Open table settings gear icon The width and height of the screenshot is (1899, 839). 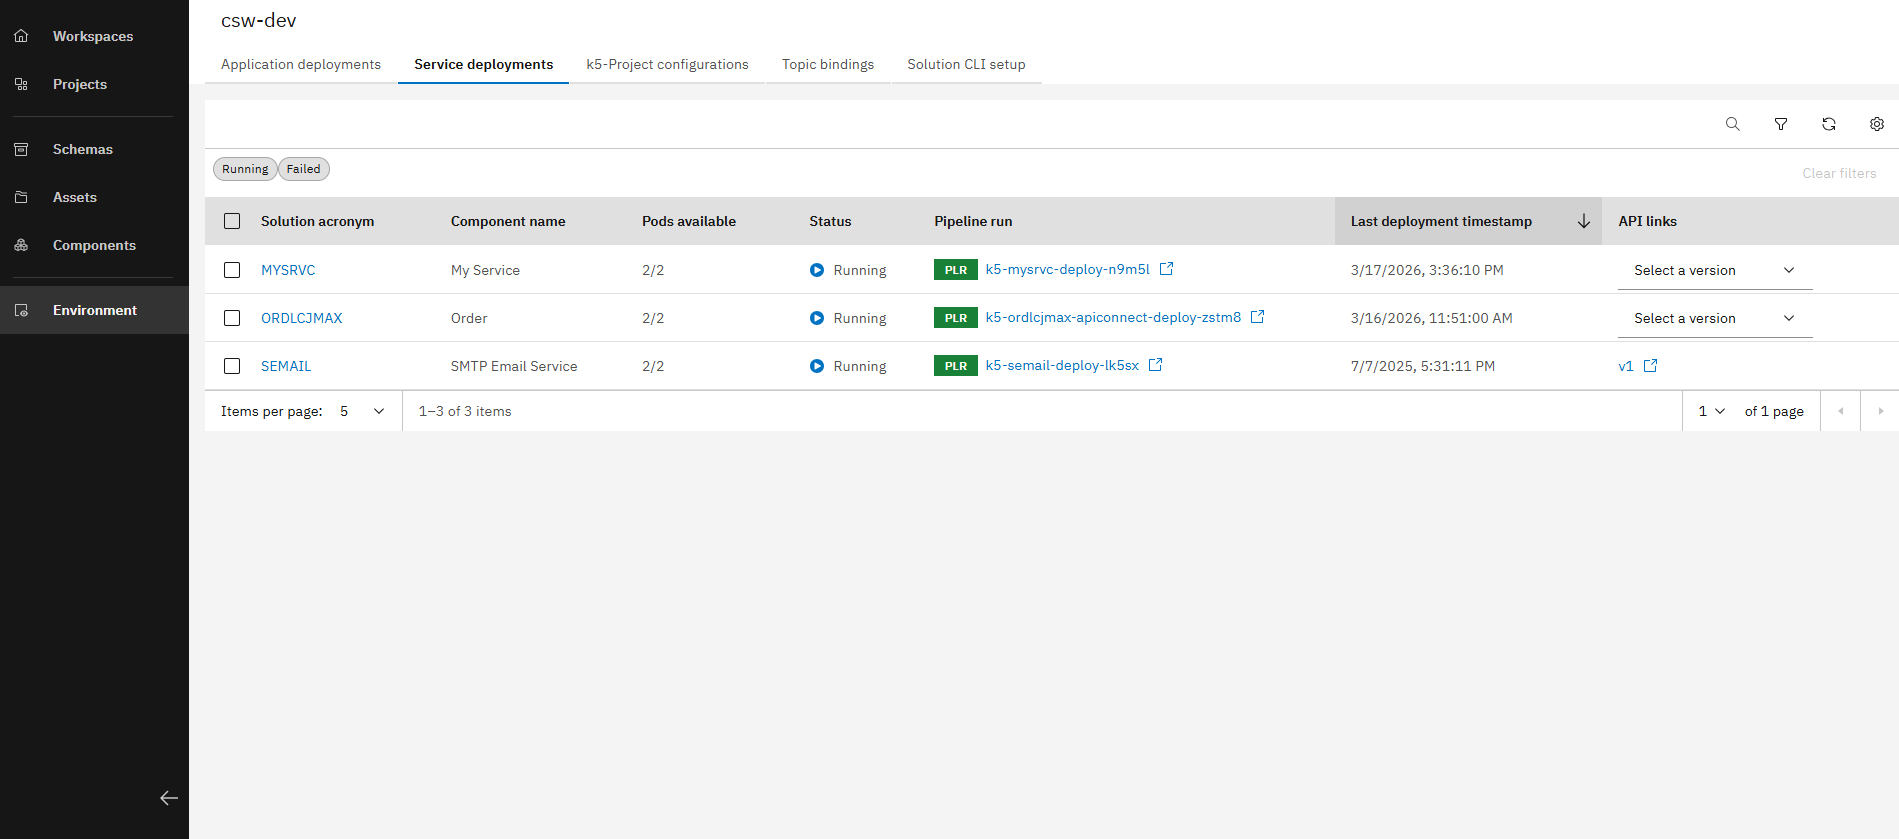tap(1876, 124)
